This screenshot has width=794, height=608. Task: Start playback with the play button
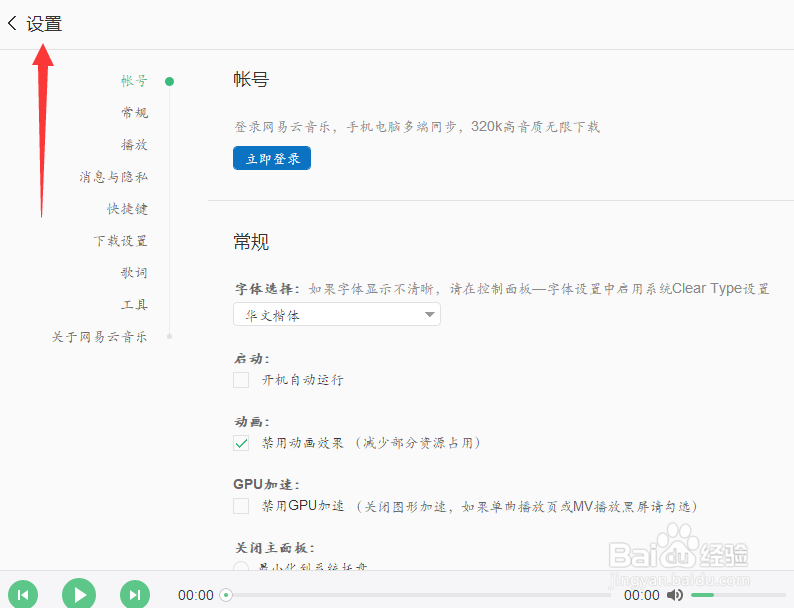tap(79, 594)
